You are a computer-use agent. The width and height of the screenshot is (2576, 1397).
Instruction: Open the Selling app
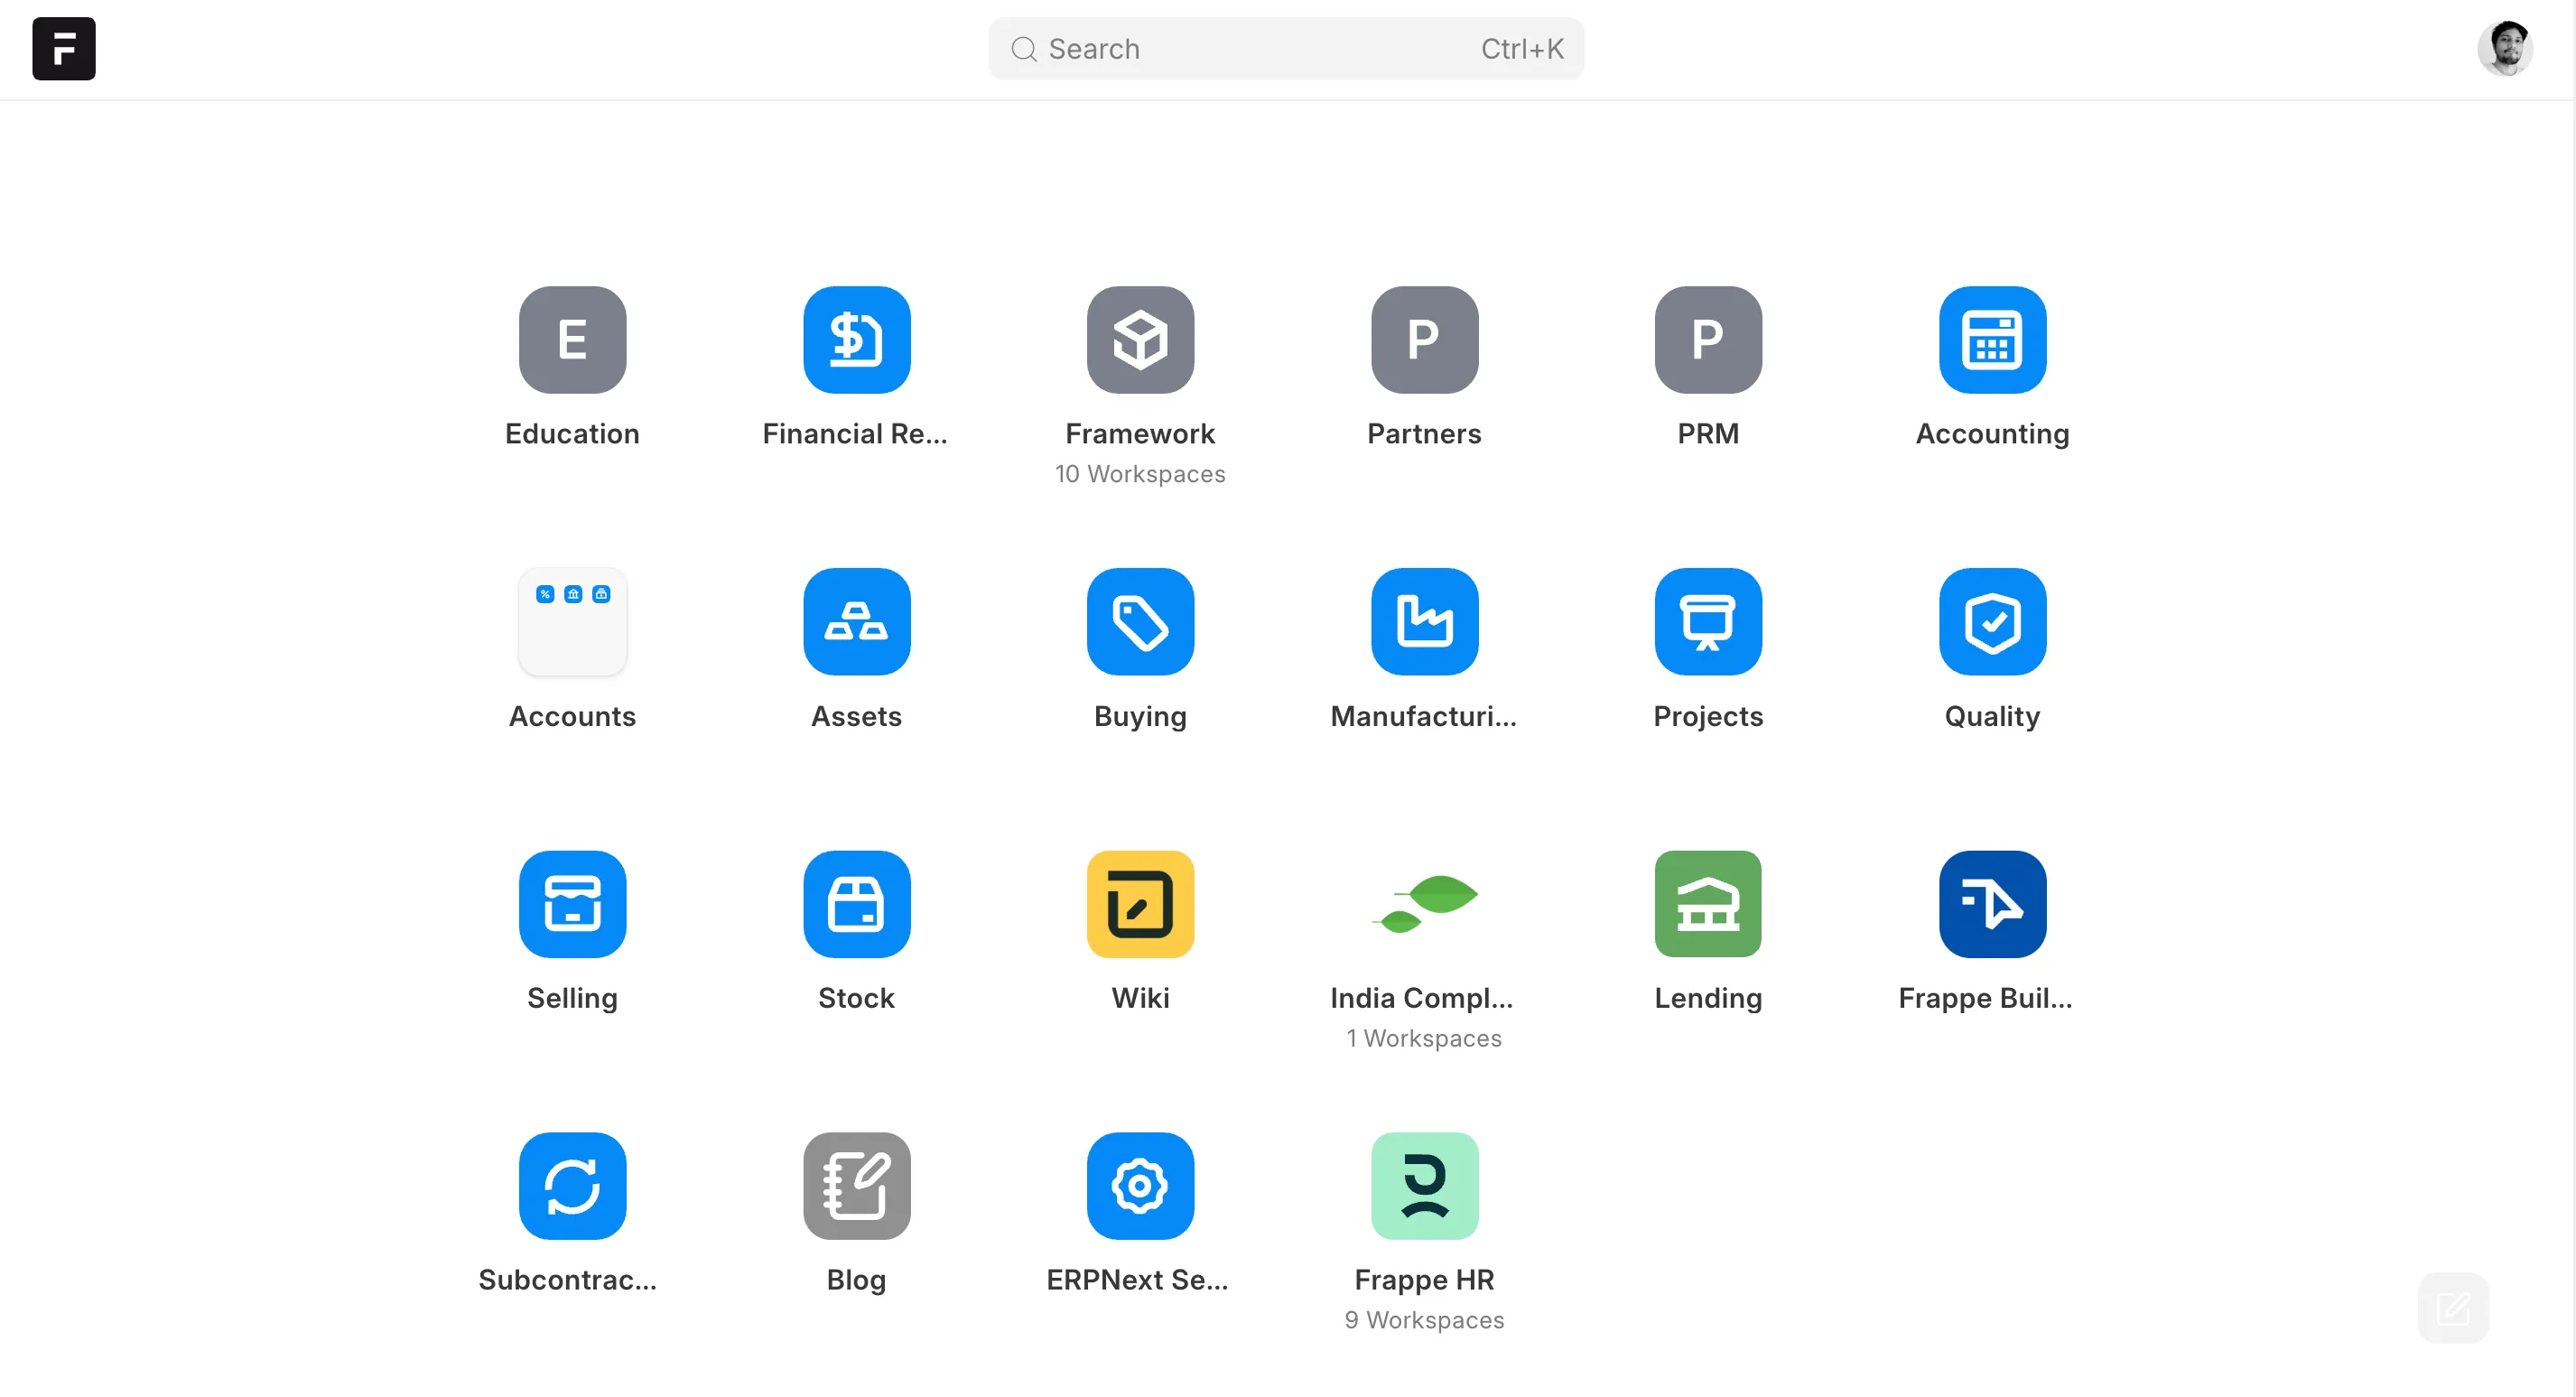click(x=572, y=904)
